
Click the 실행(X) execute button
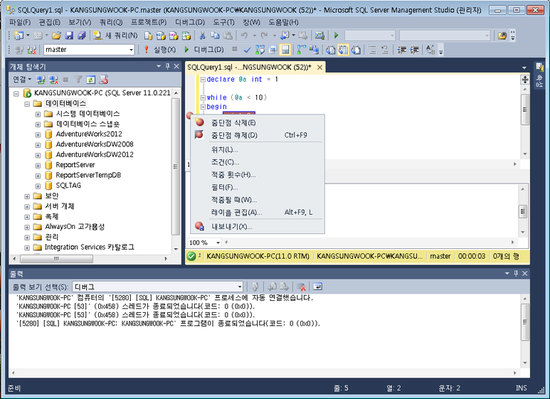[x=160, y=50]
